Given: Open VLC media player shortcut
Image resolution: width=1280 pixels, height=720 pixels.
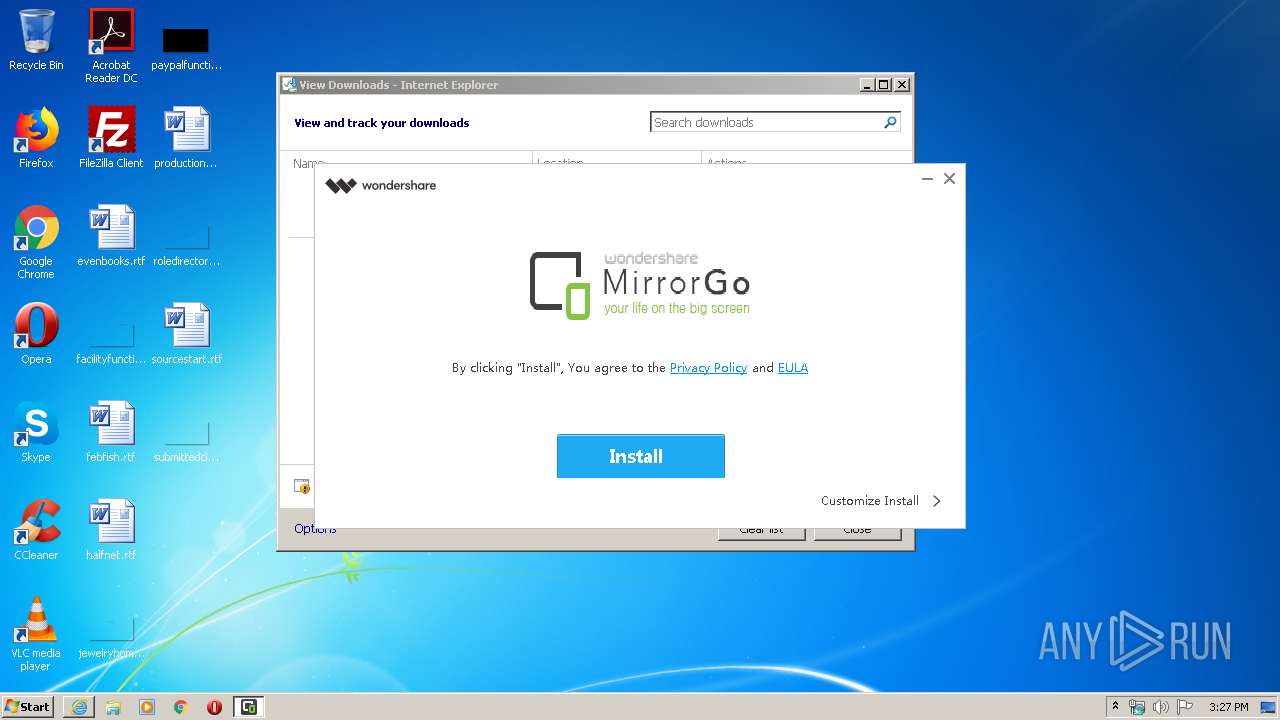Looking at the screenshot, I should [x=36, y=634].
